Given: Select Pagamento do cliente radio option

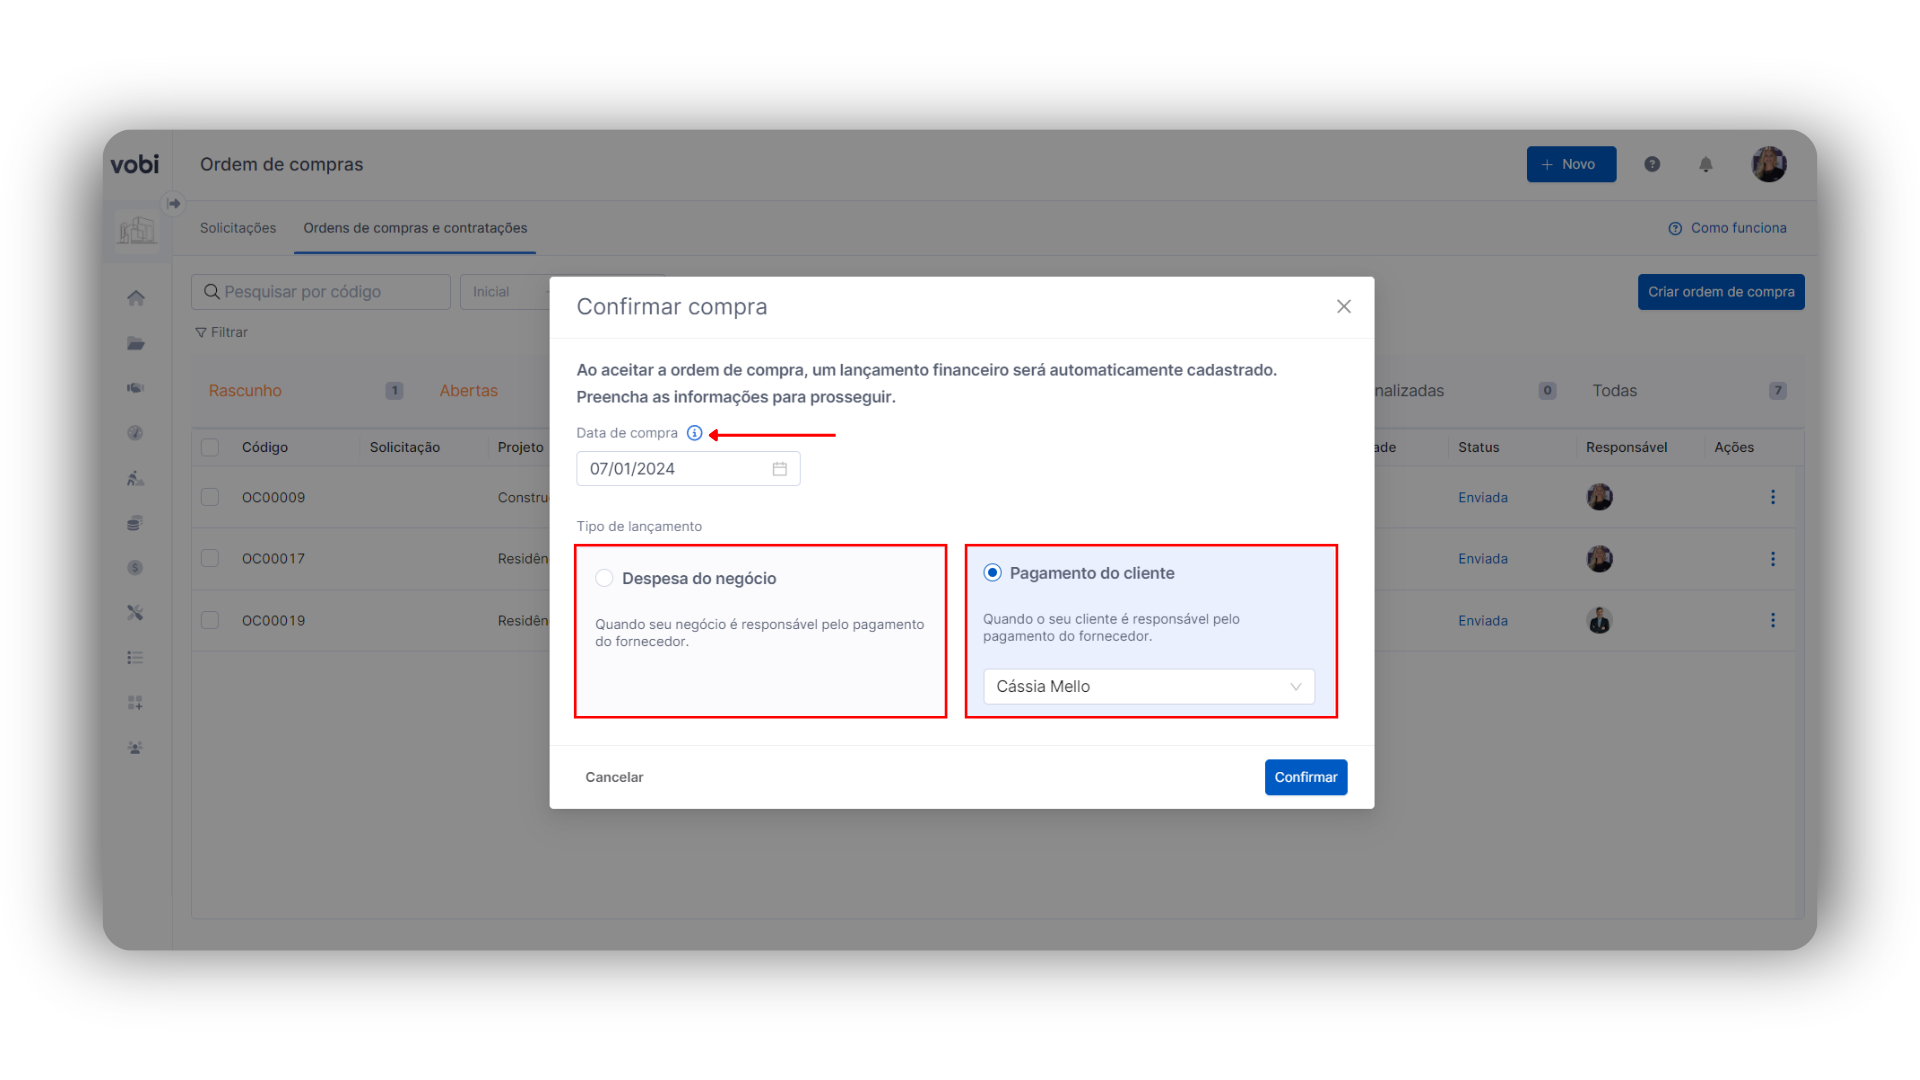Looking at the screenshot, I should tap(992, 573).
